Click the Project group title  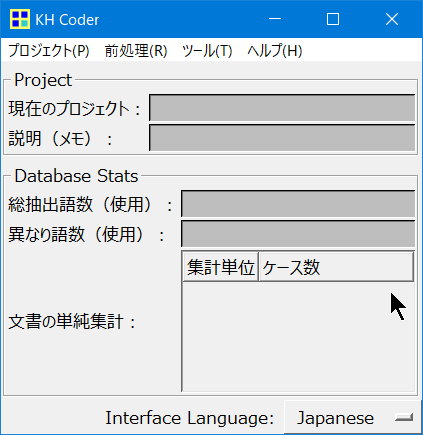(43, 80)
